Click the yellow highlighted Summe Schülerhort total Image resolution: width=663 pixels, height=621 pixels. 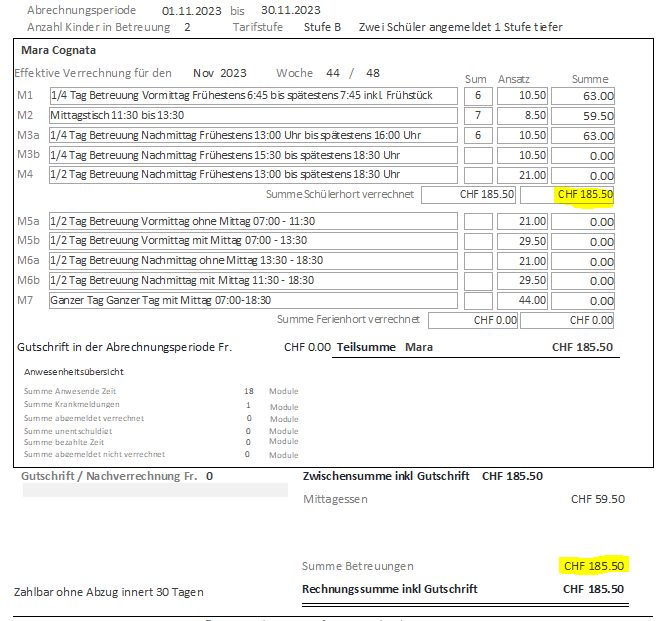coord(585,195)
